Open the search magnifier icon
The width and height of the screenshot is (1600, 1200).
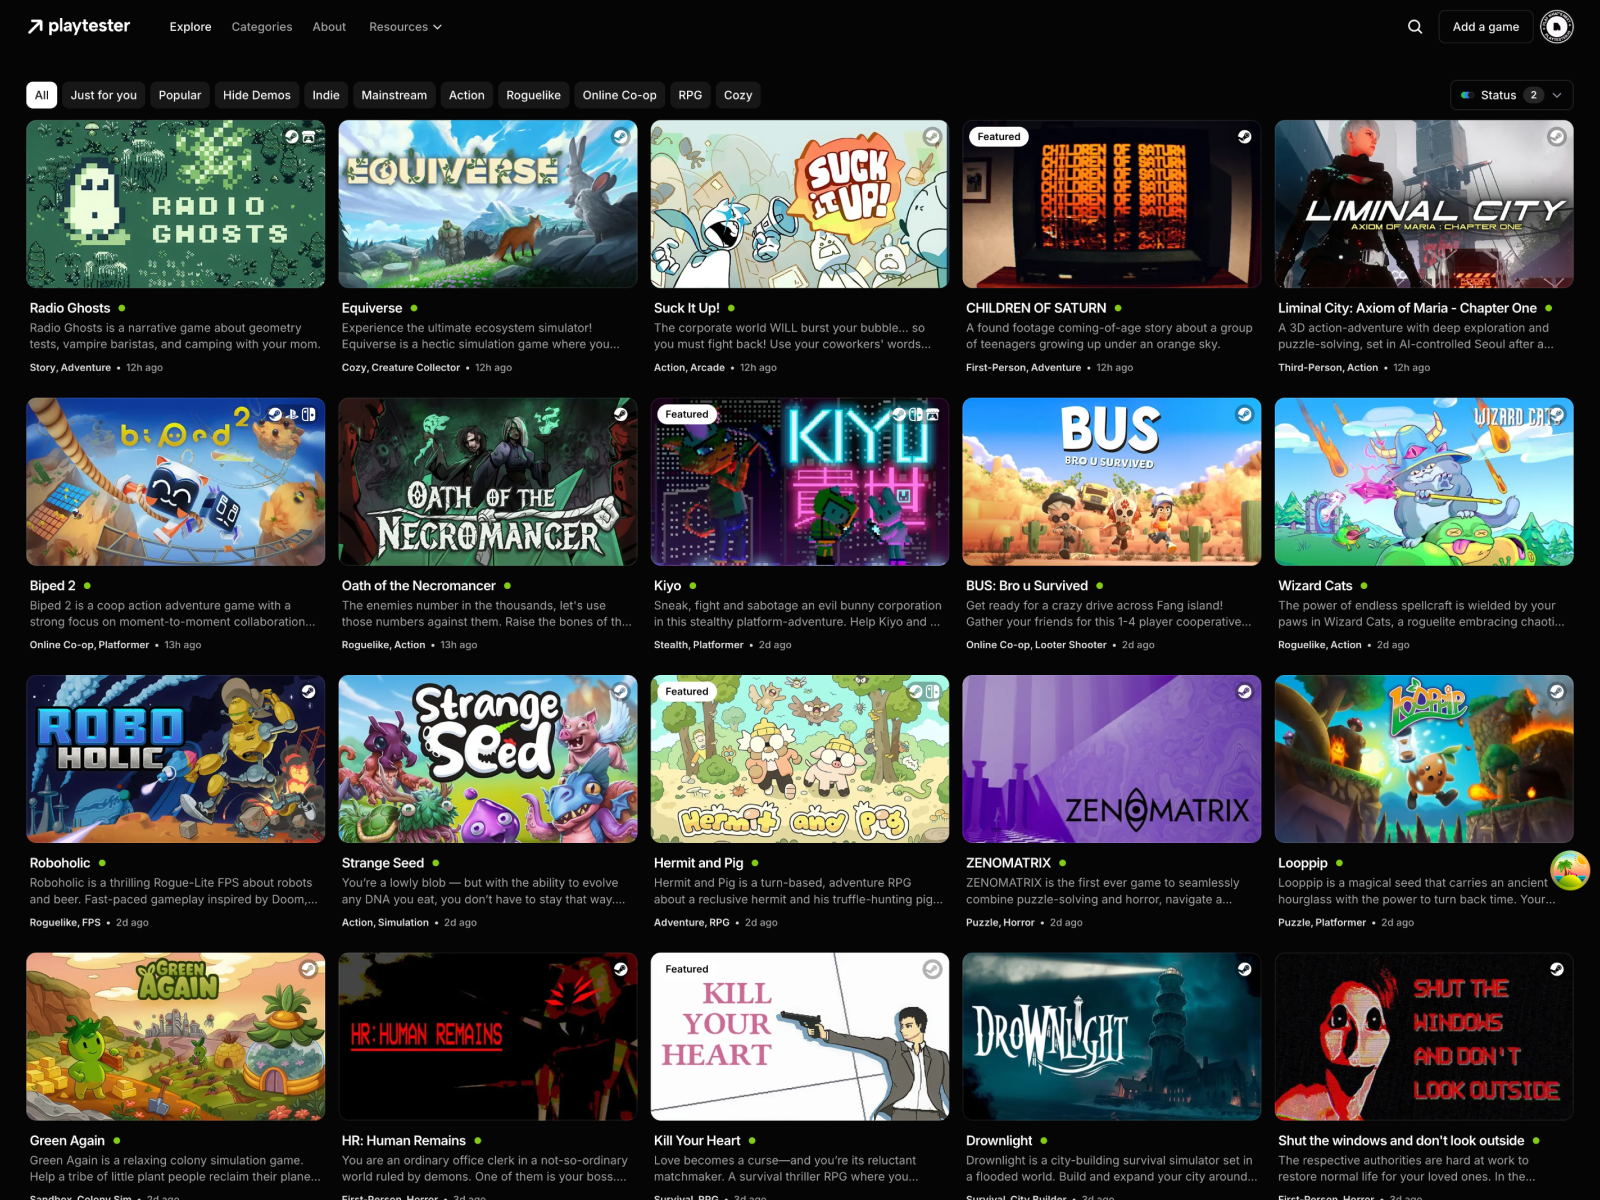(x=1415, y=27)
